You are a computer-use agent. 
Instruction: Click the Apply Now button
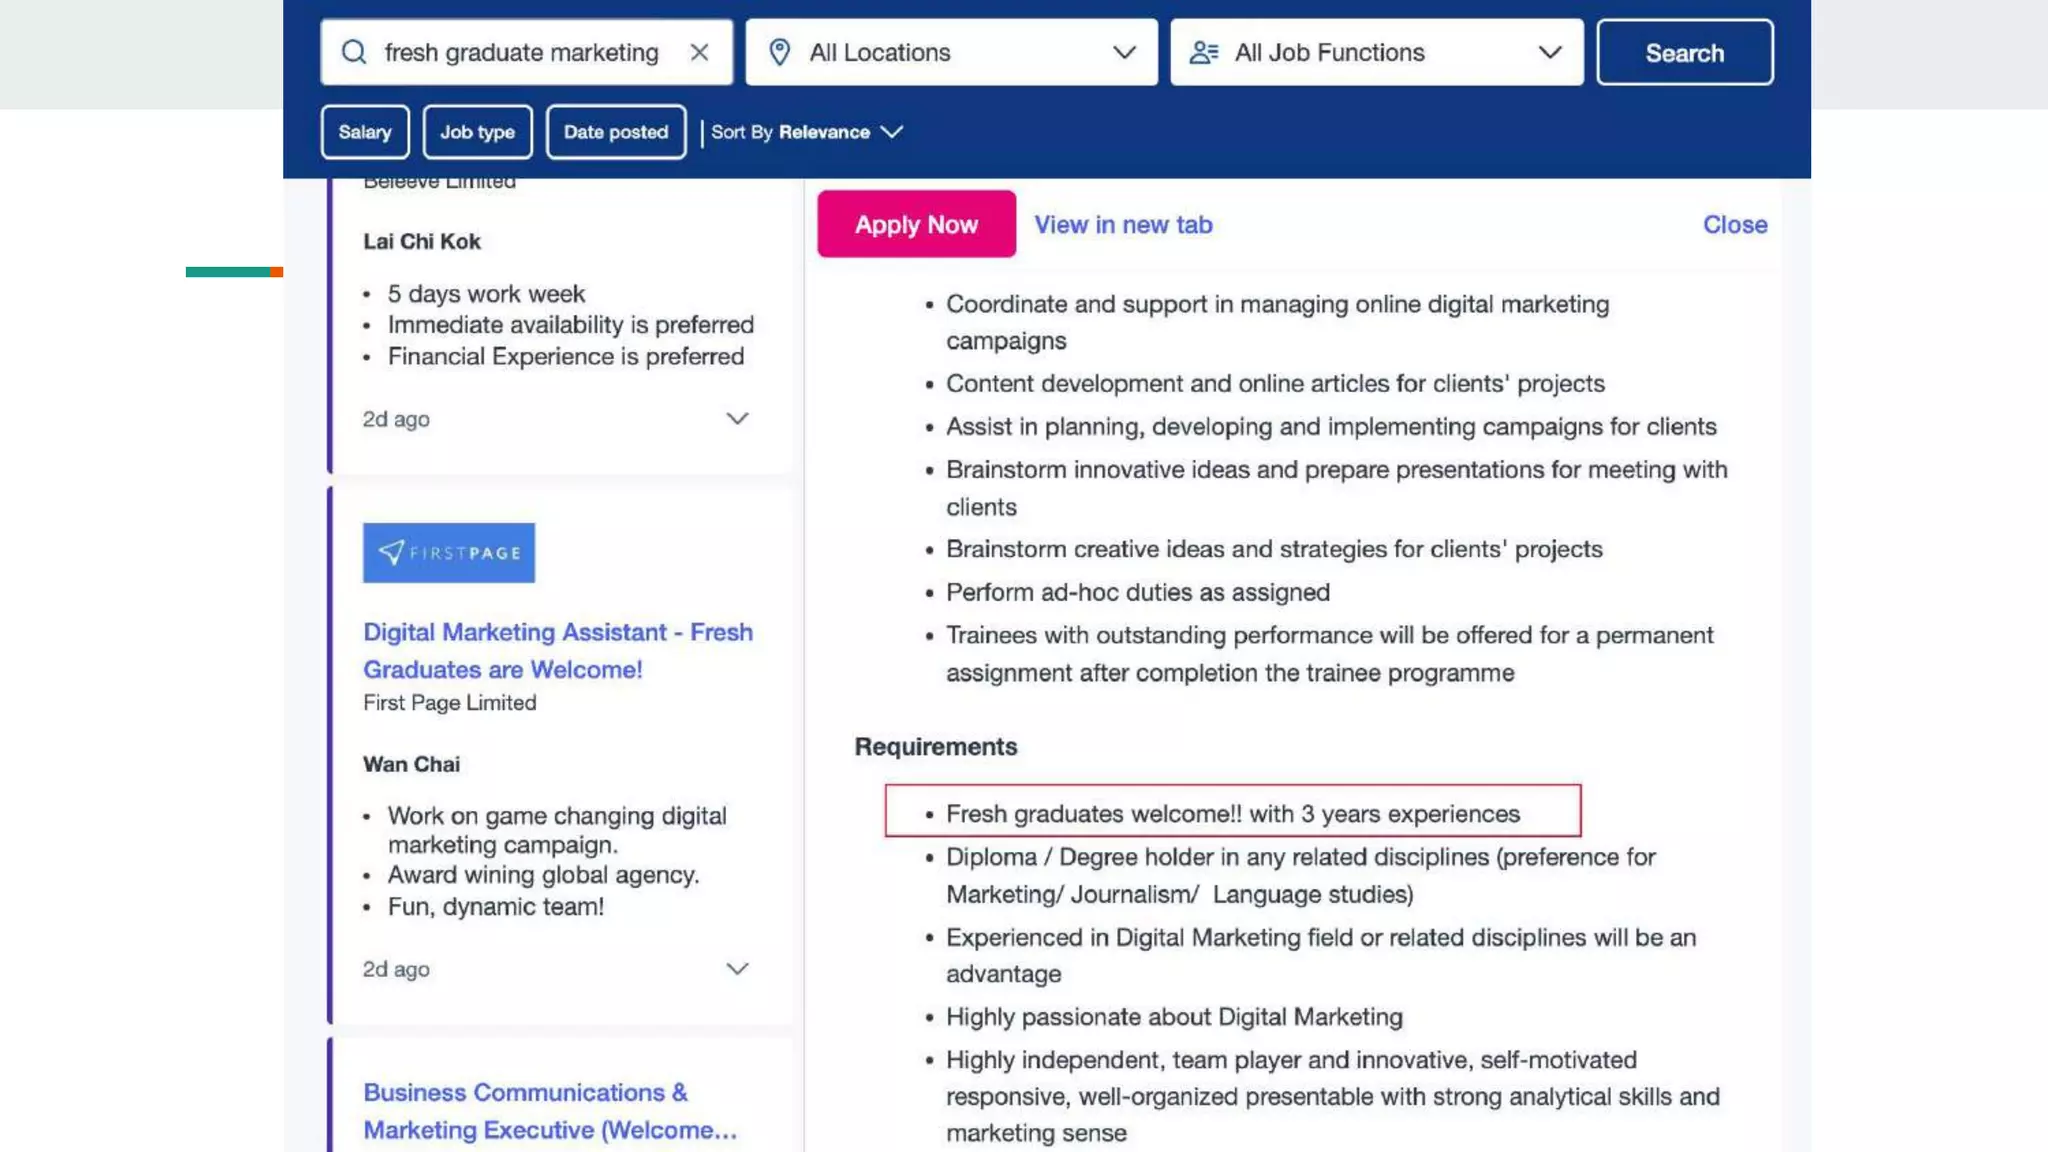click(916, 225)
